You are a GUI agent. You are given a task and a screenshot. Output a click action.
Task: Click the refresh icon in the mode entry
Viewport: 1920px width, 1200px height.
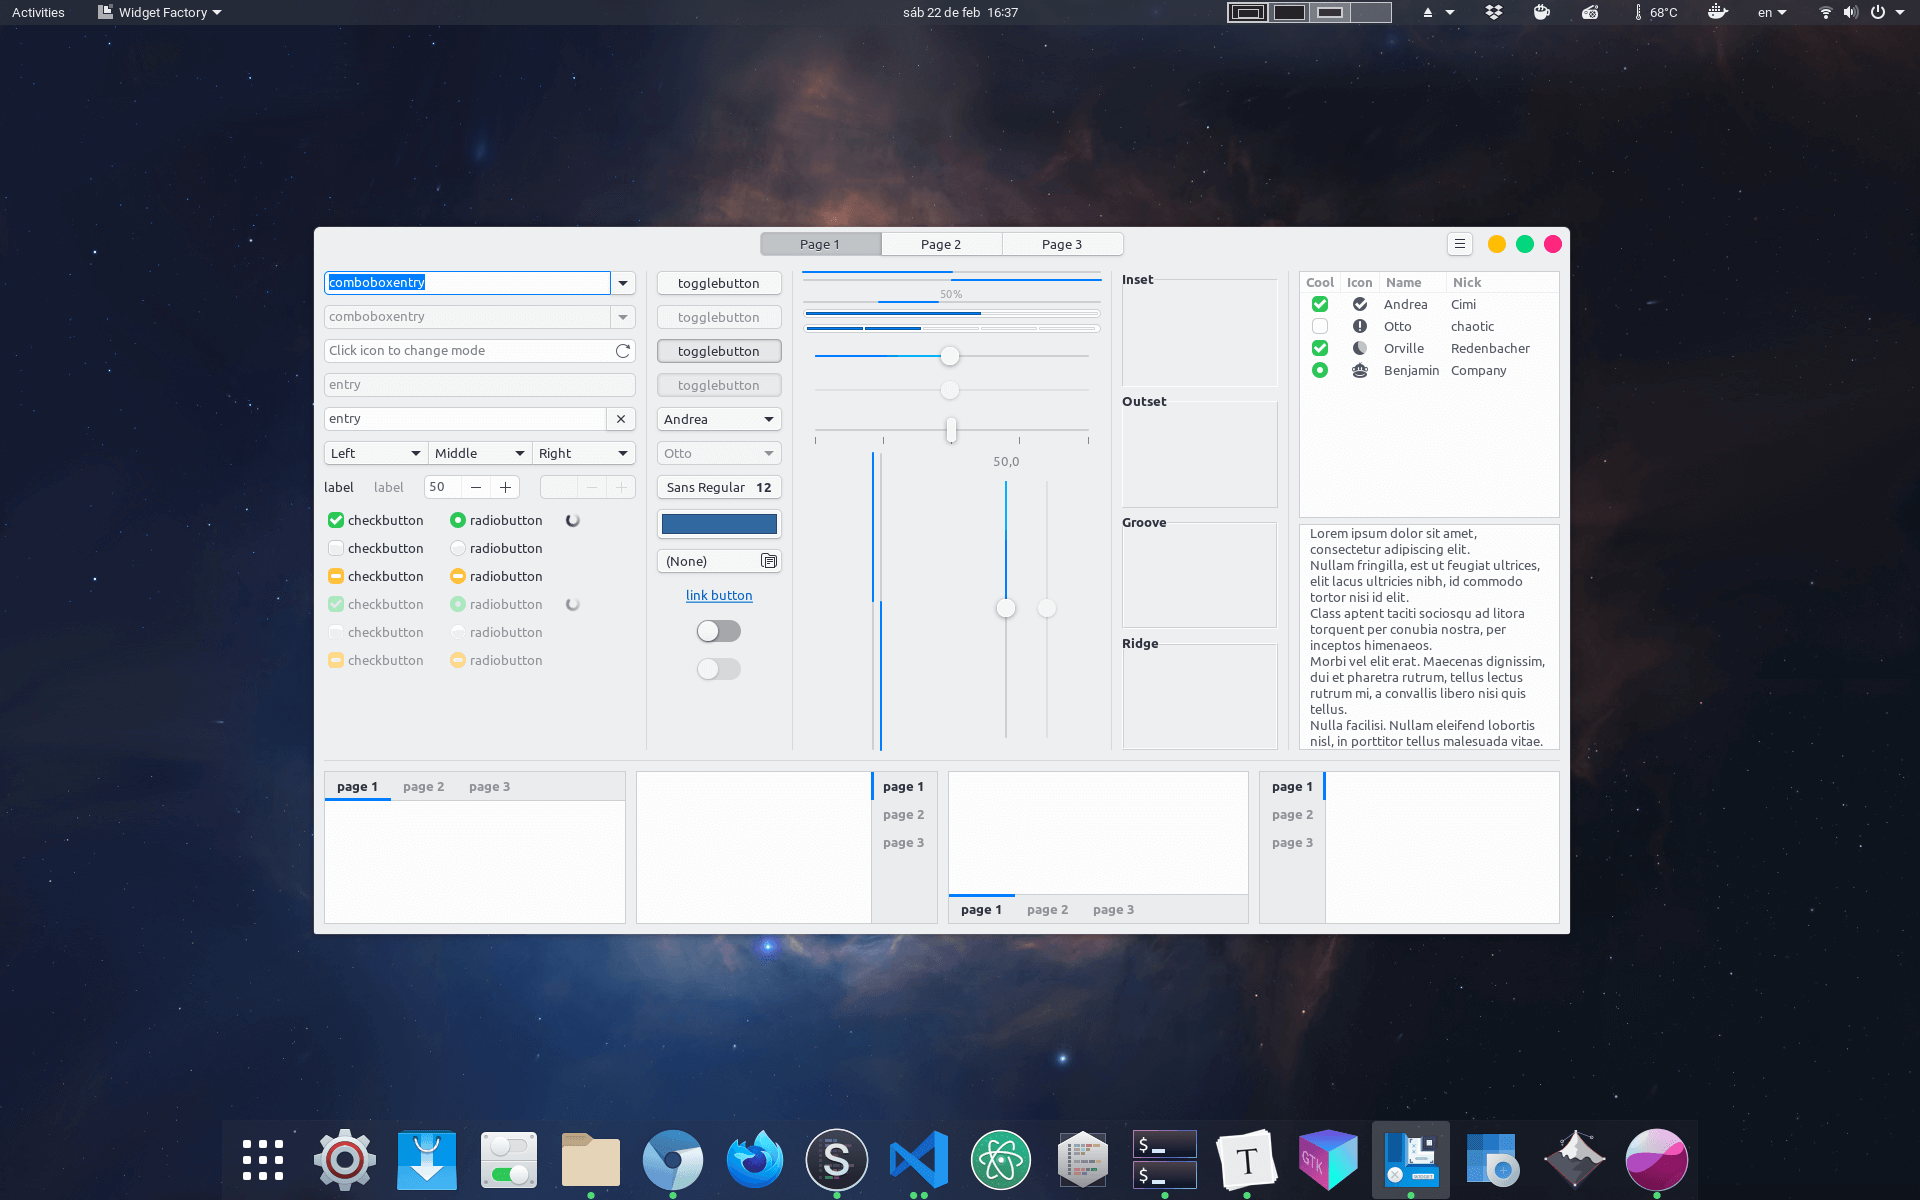click(x=623, y=351)
